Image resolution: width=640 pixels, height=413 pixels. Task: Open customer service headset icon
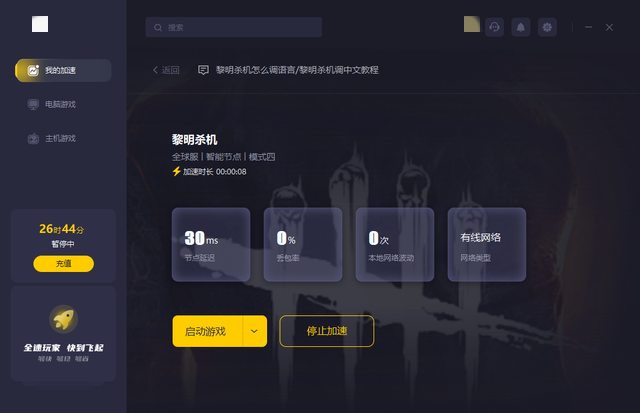click(x=494, y=27)
